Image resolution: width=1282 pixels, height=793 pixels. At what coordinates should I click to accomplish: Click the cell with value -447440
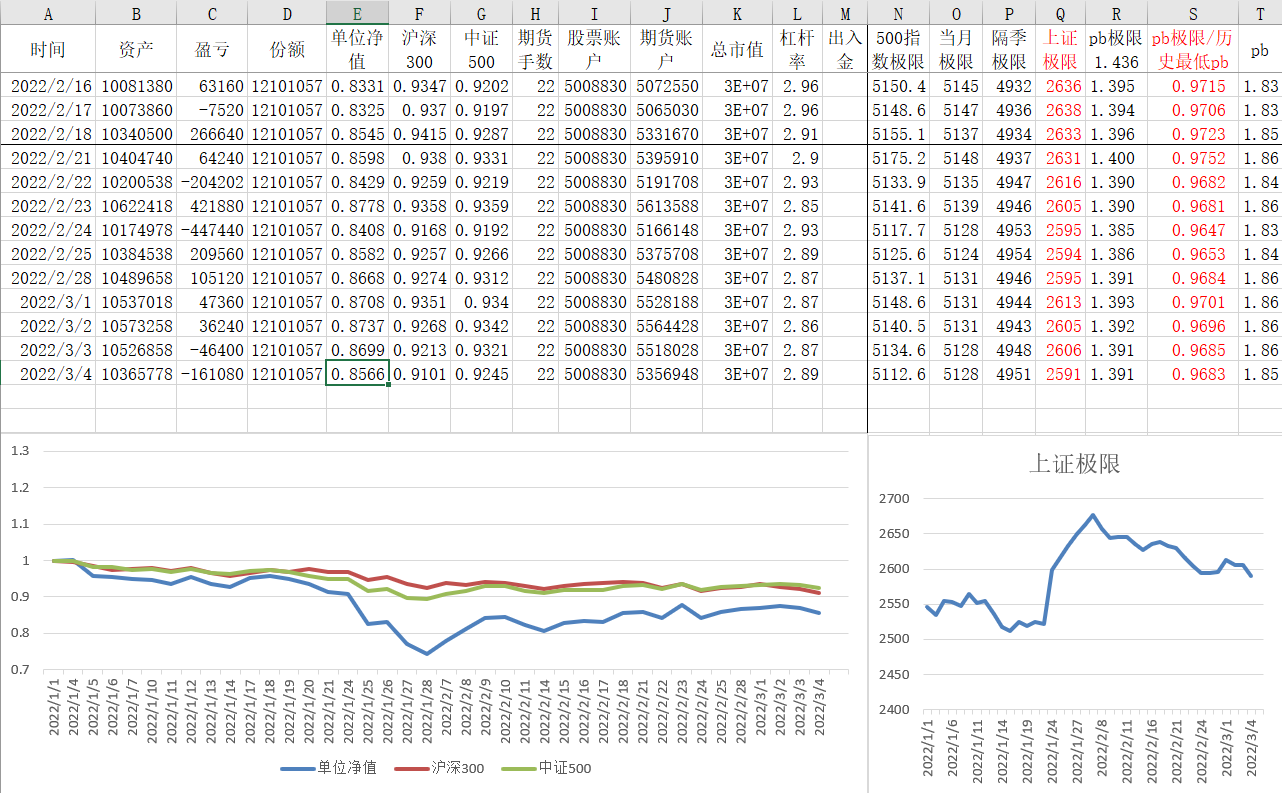(x=211, y=230)
